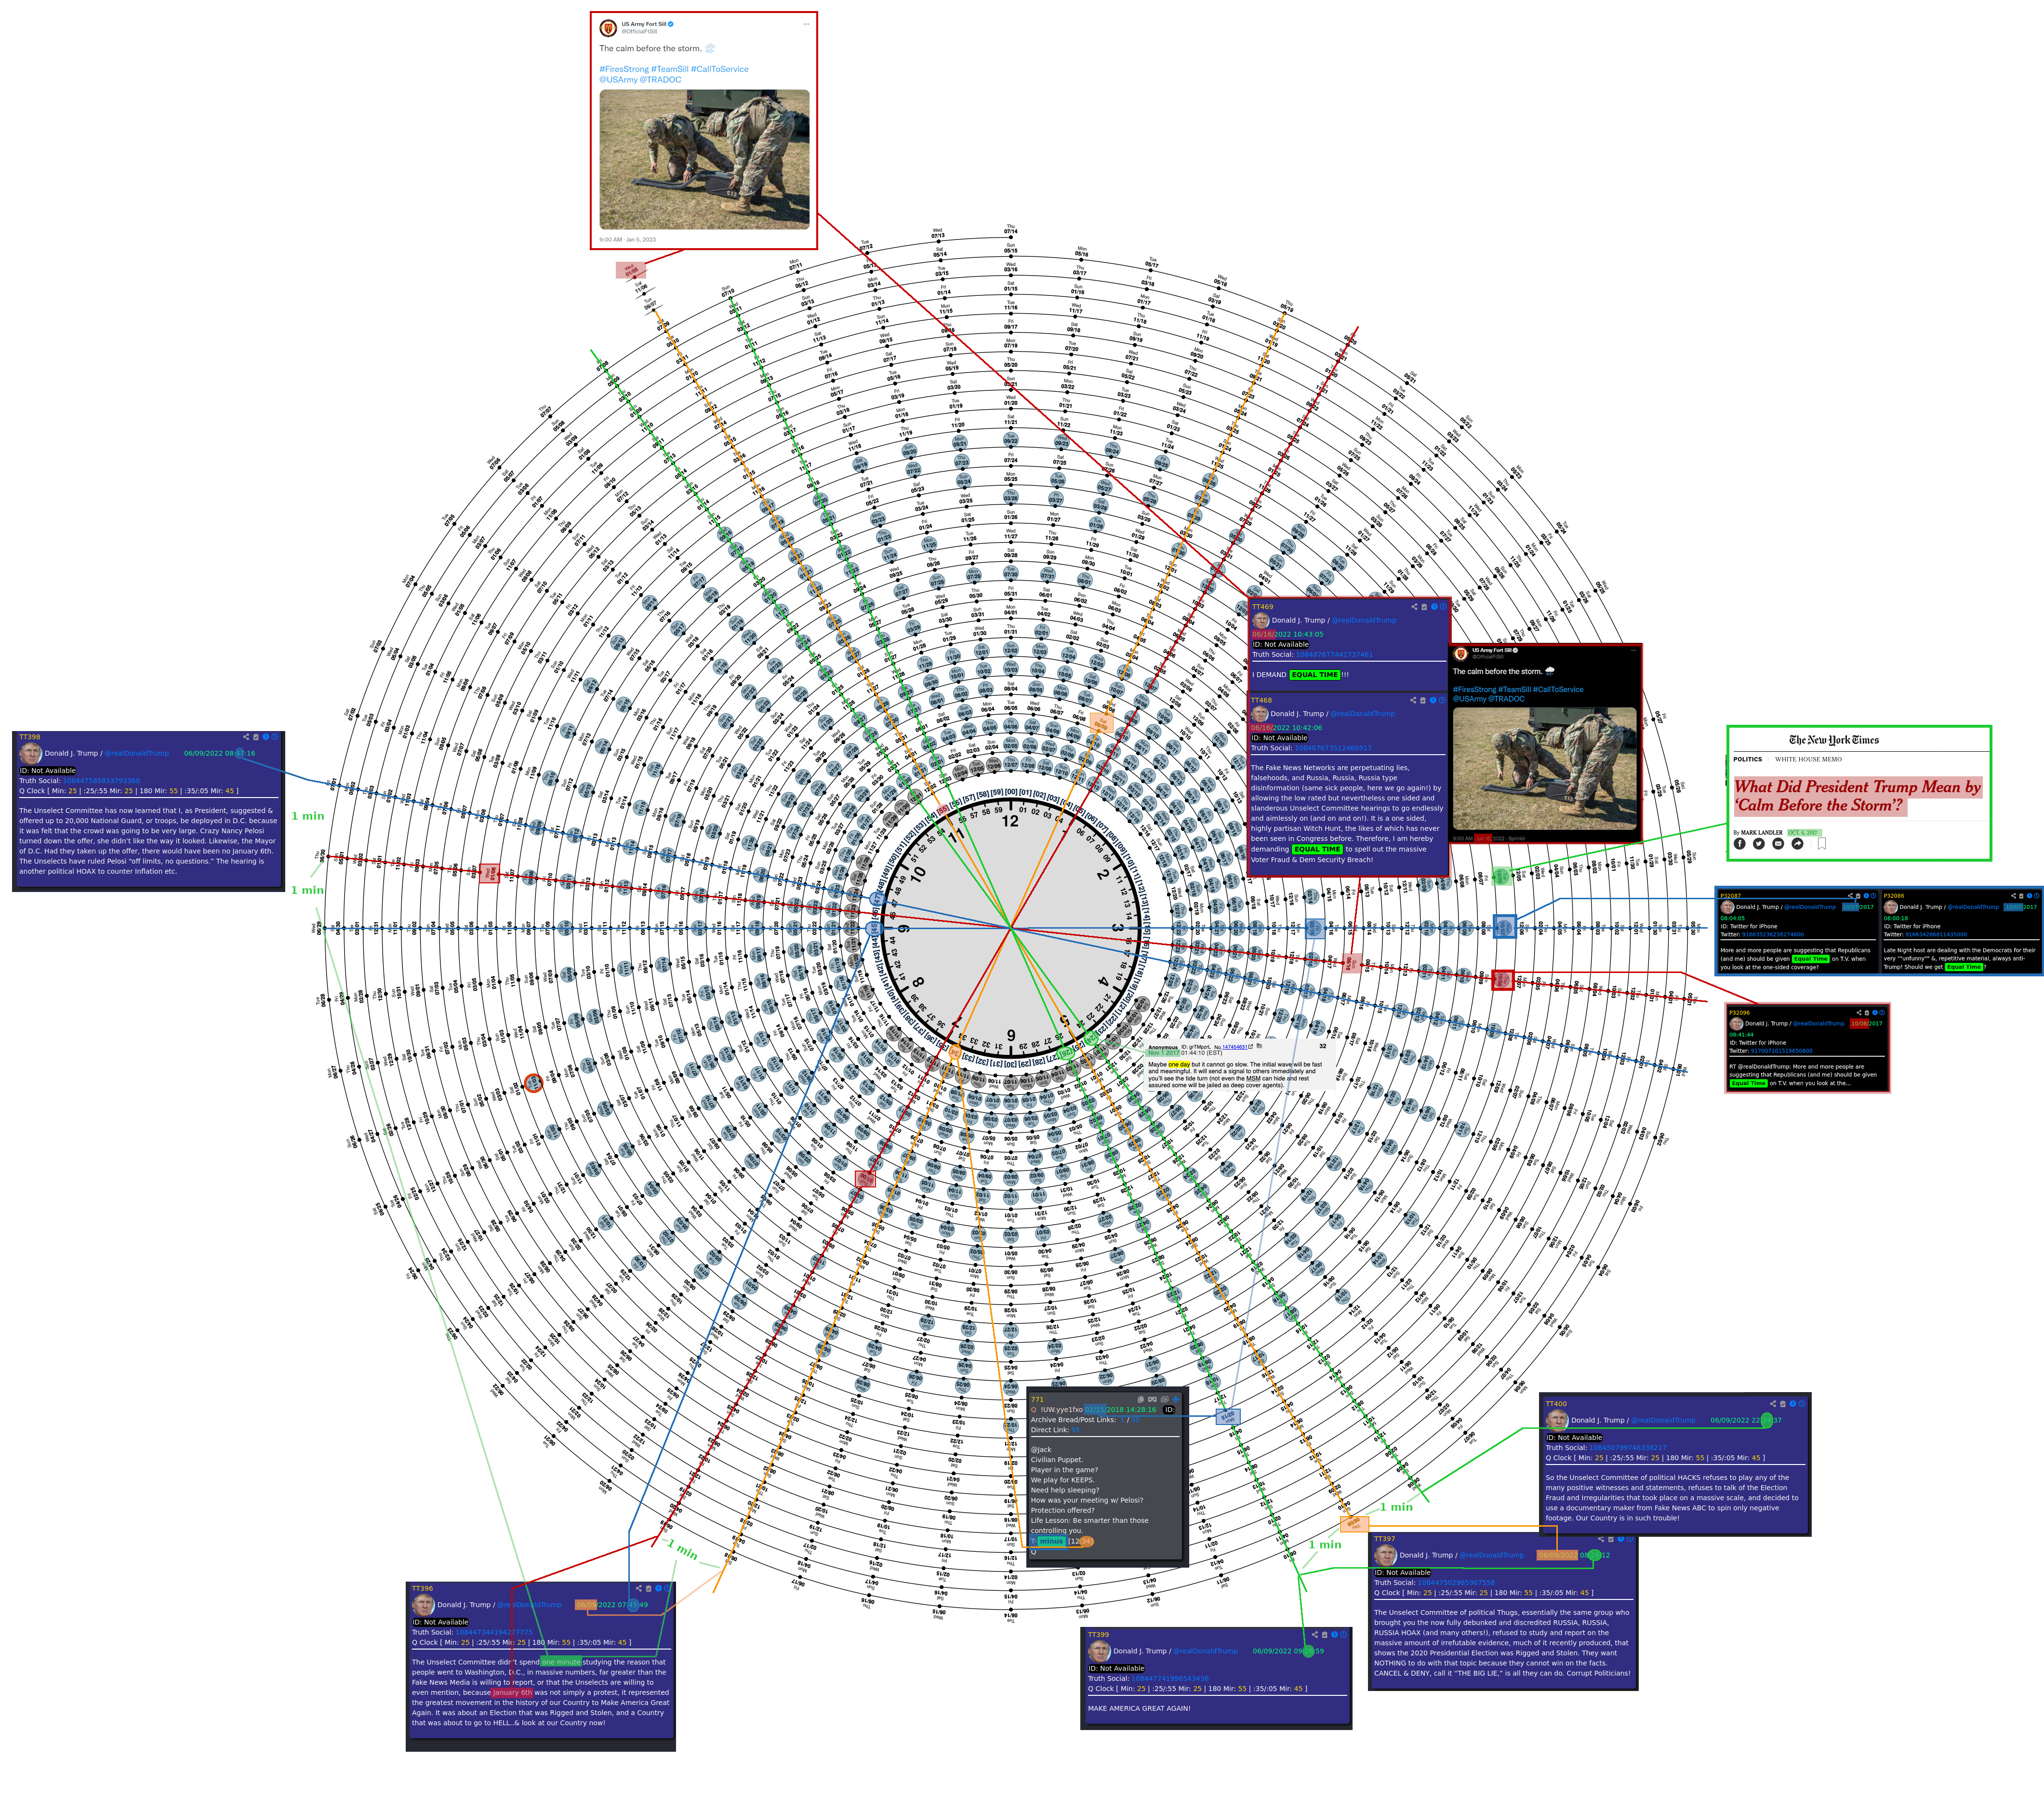This screenshot has height=1811, width=2044.
Task: Open Truth Social ID link on card TT398
Action: point(102,781)
